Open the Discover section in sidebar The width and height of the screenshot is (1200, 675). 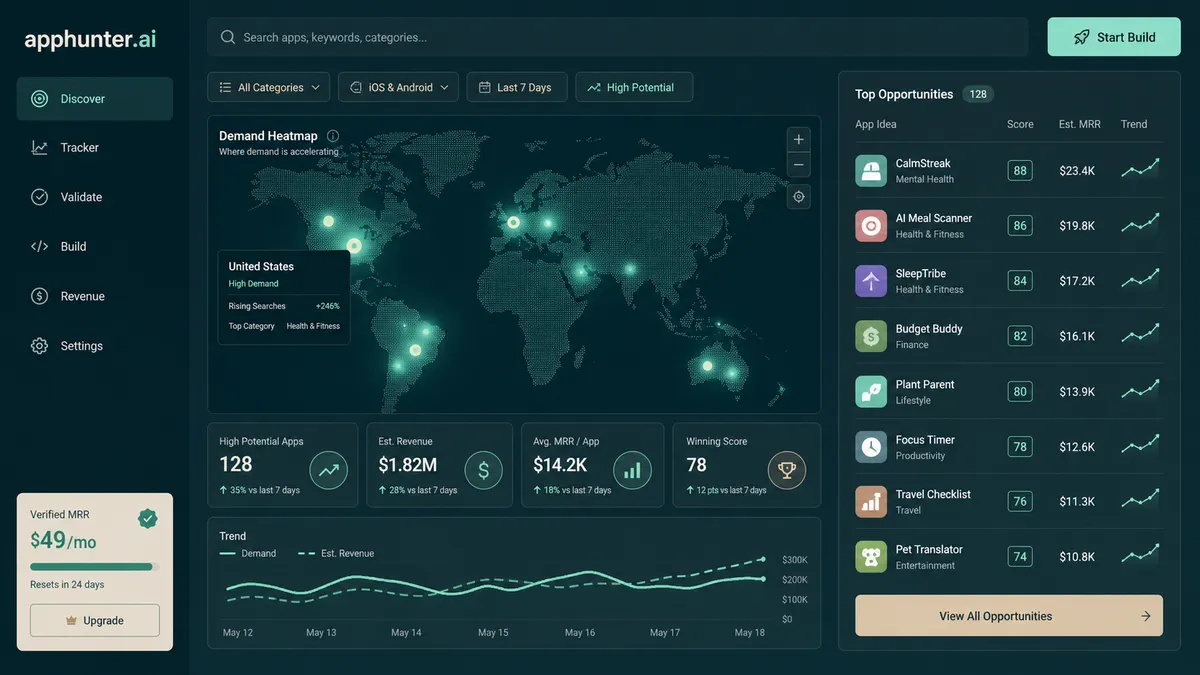94,99
